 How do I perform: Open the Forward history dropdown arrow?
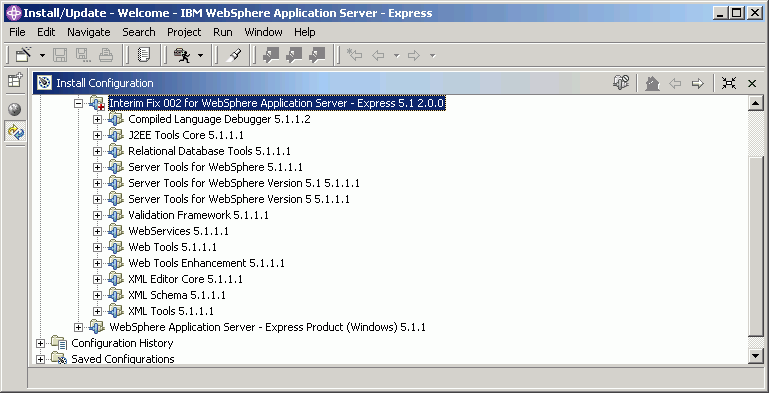click(432, 55)
